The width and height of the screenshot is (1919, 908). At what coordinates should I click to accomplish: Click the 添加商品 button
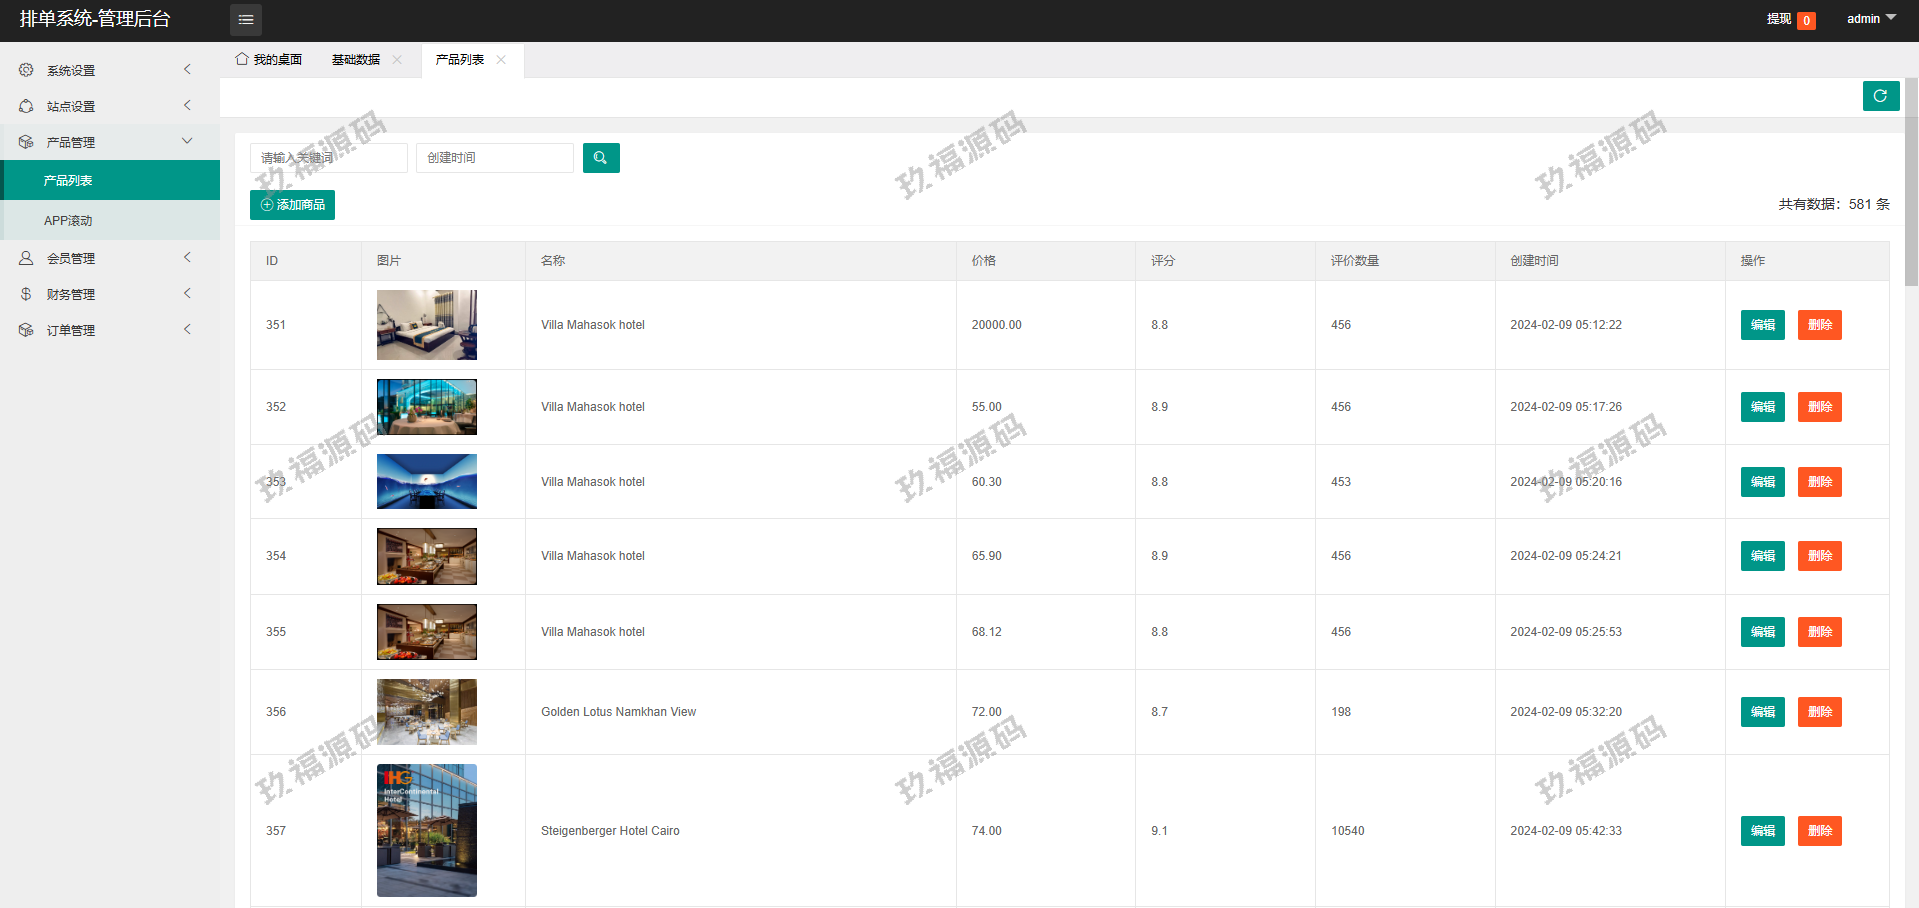point(292,205)
